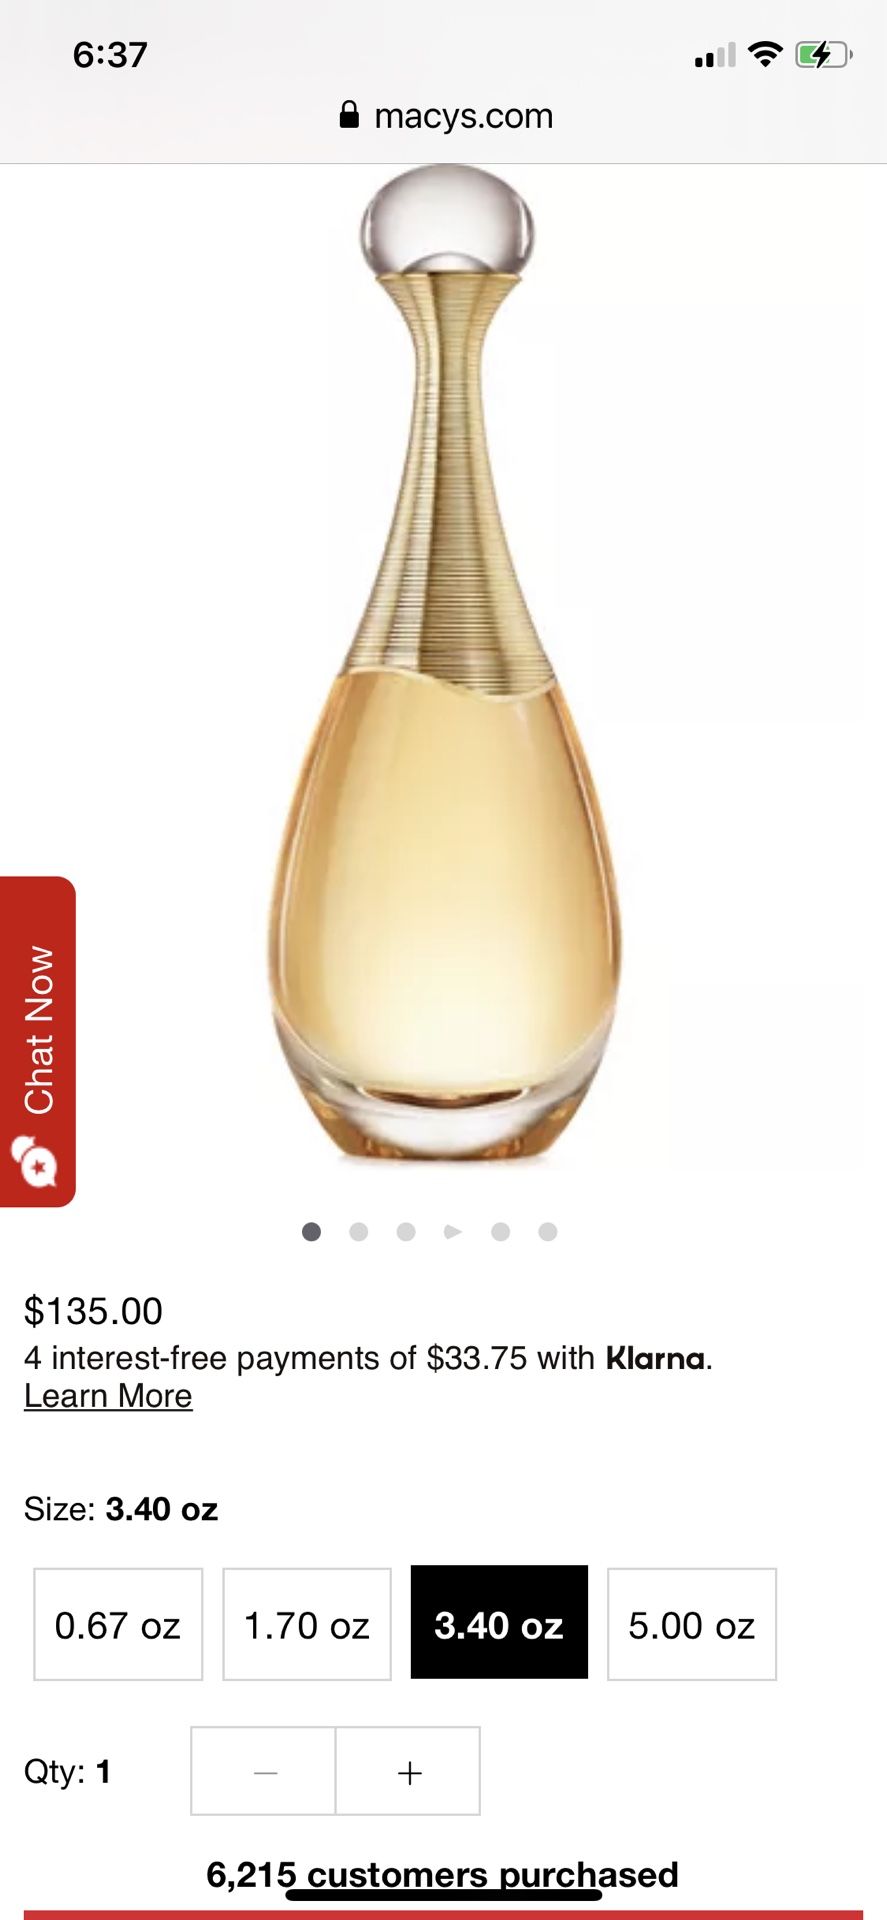Decrease quantity with the minus button

tap(264, 1771)
